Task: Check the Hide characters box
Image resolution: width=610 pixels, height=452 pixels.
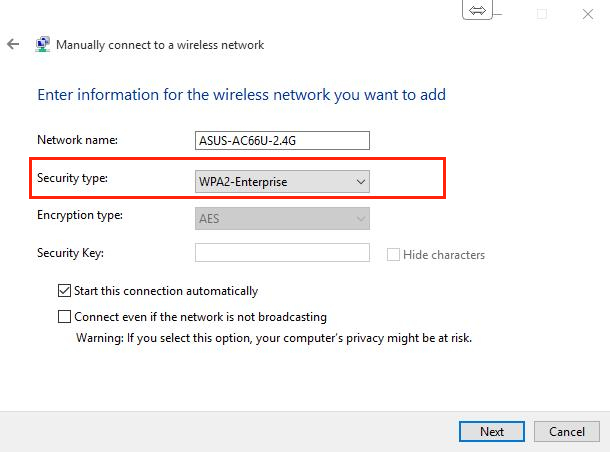Action: [x=393, y=254]
